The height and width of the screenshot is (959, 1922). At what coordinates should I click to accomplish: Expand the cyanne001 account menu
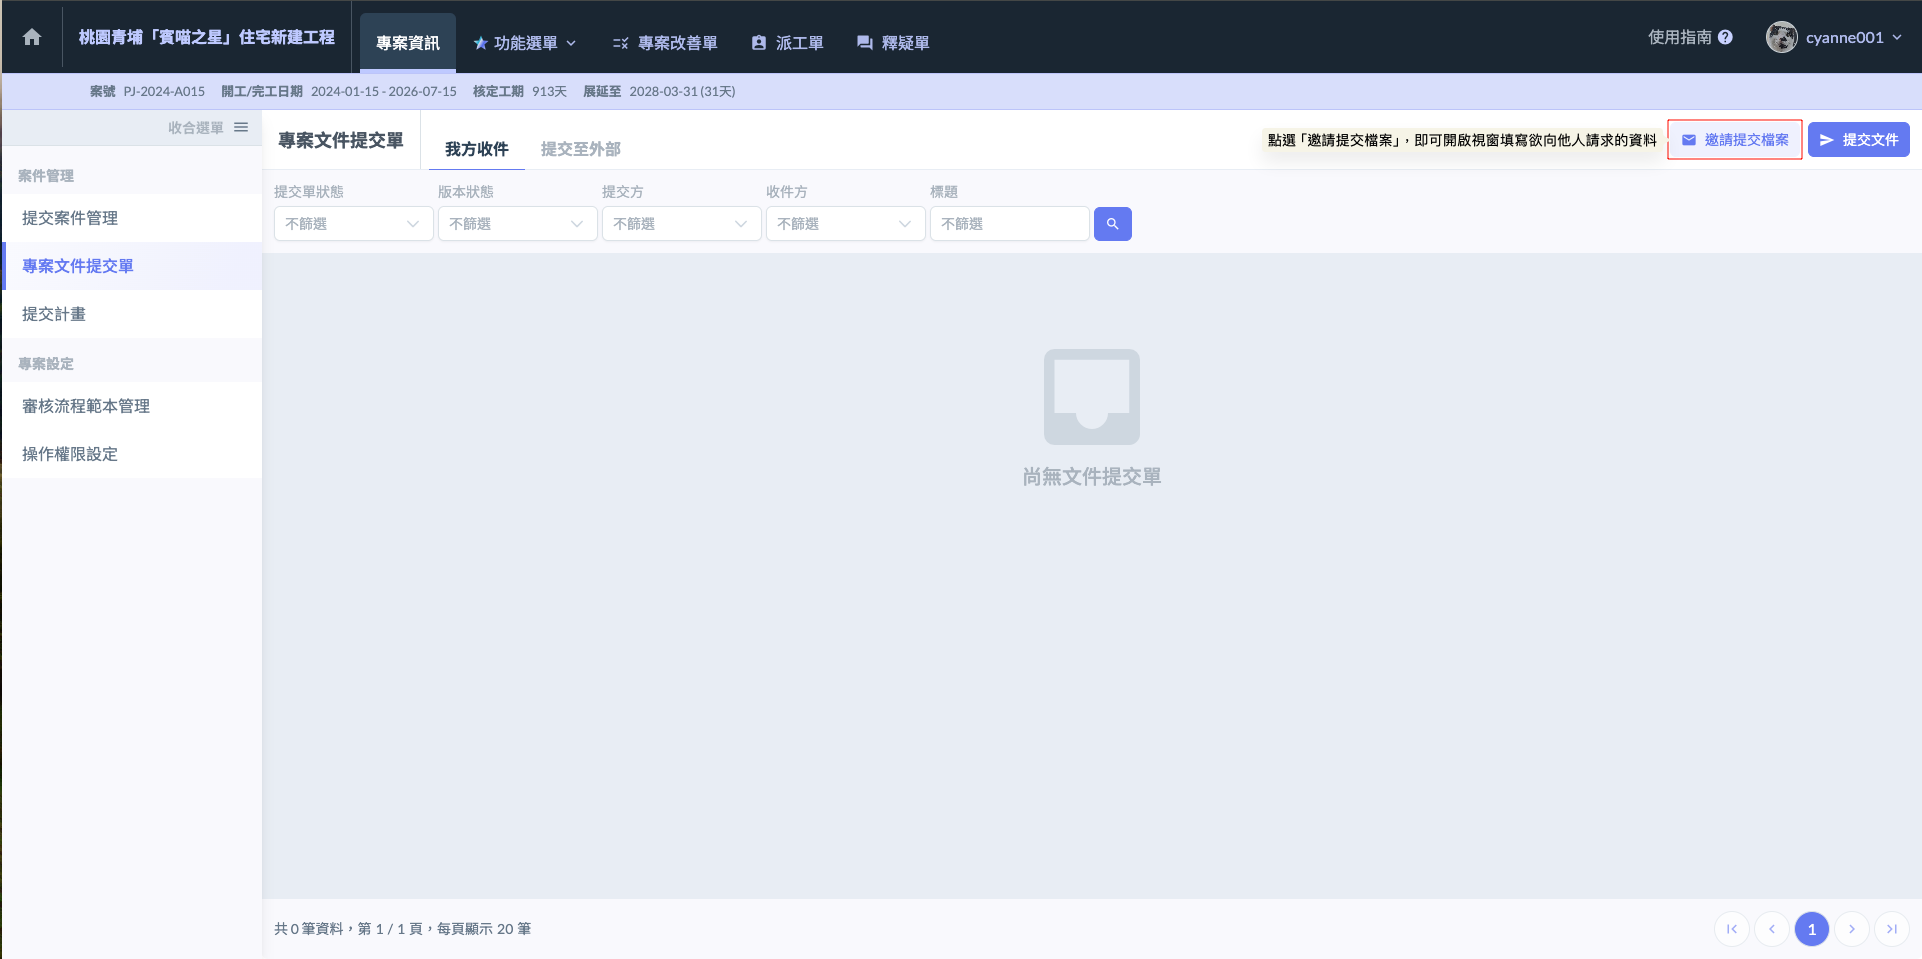(1853, 37)
